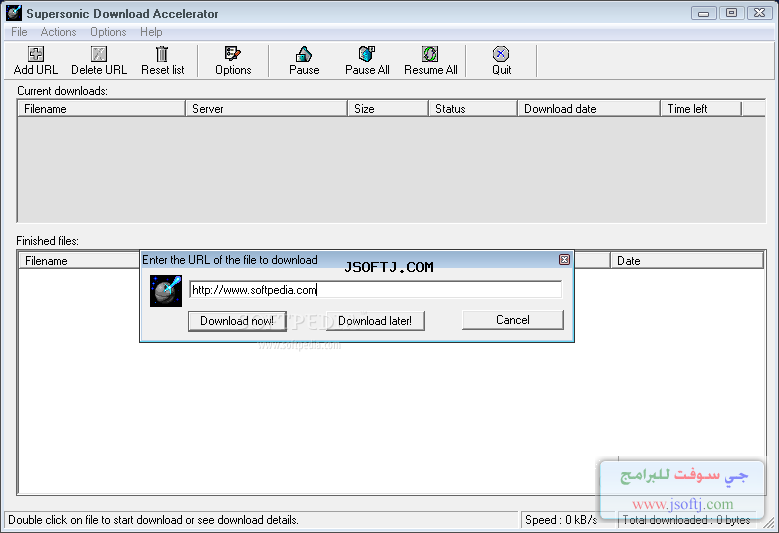Click the 'Double click on file' status message
The width and height of the screenshot is (779, 533).
(154, 520)
